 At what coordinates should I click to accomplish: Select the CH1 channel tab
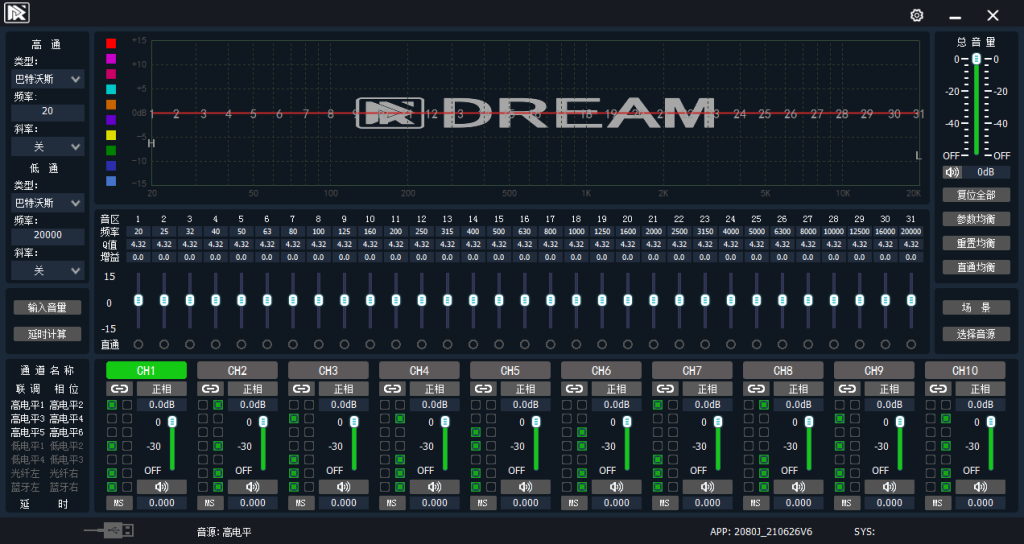(x=146, y=370)
